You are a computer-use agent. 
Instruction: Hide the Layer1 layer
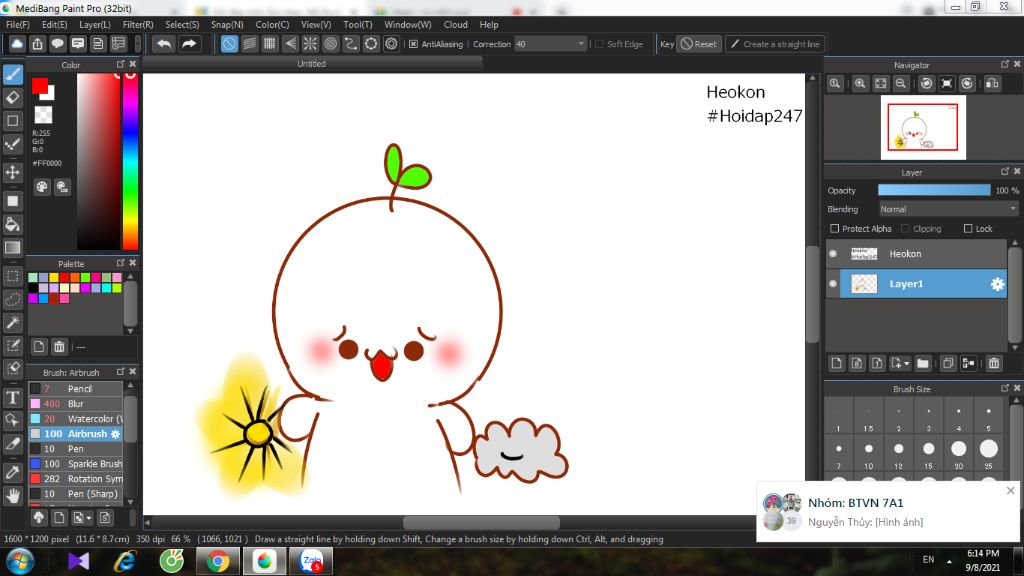(x=833, y=283)
